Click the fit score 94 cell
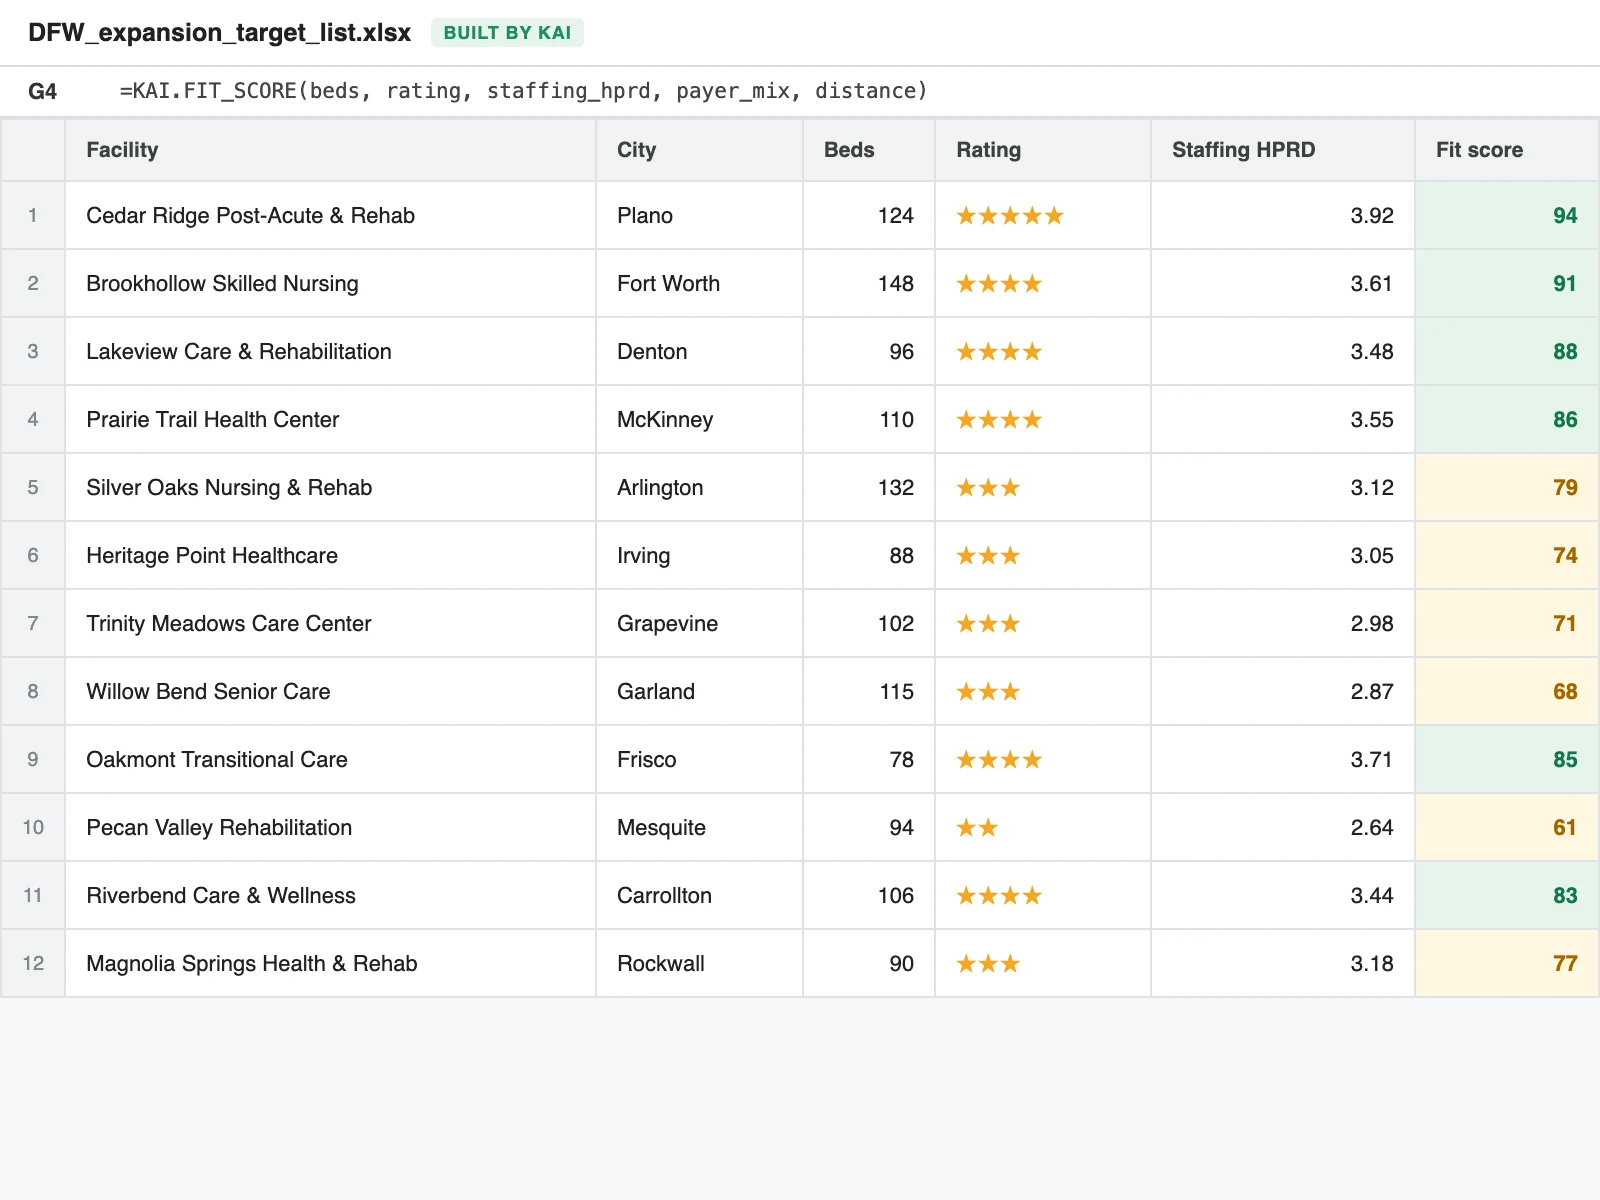This screenshot has width=1600, height=1200. tap(1507, 215)
